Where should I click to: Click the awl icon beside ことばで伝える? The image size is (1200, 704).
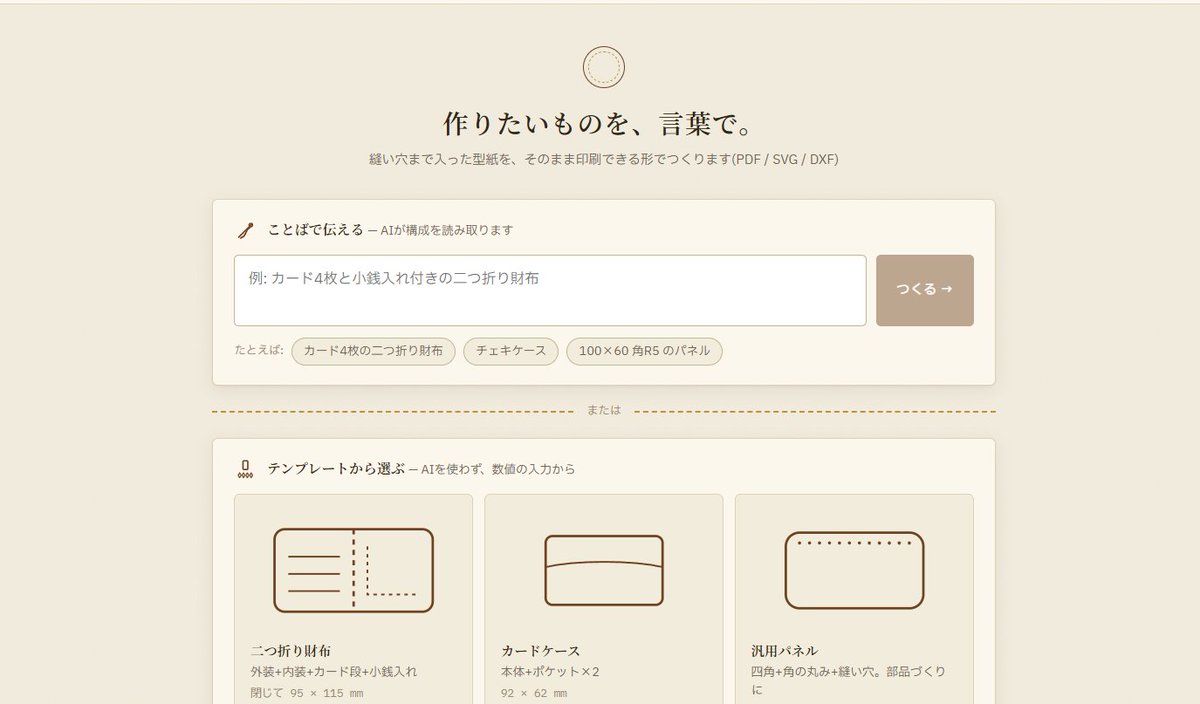point(245,230)
